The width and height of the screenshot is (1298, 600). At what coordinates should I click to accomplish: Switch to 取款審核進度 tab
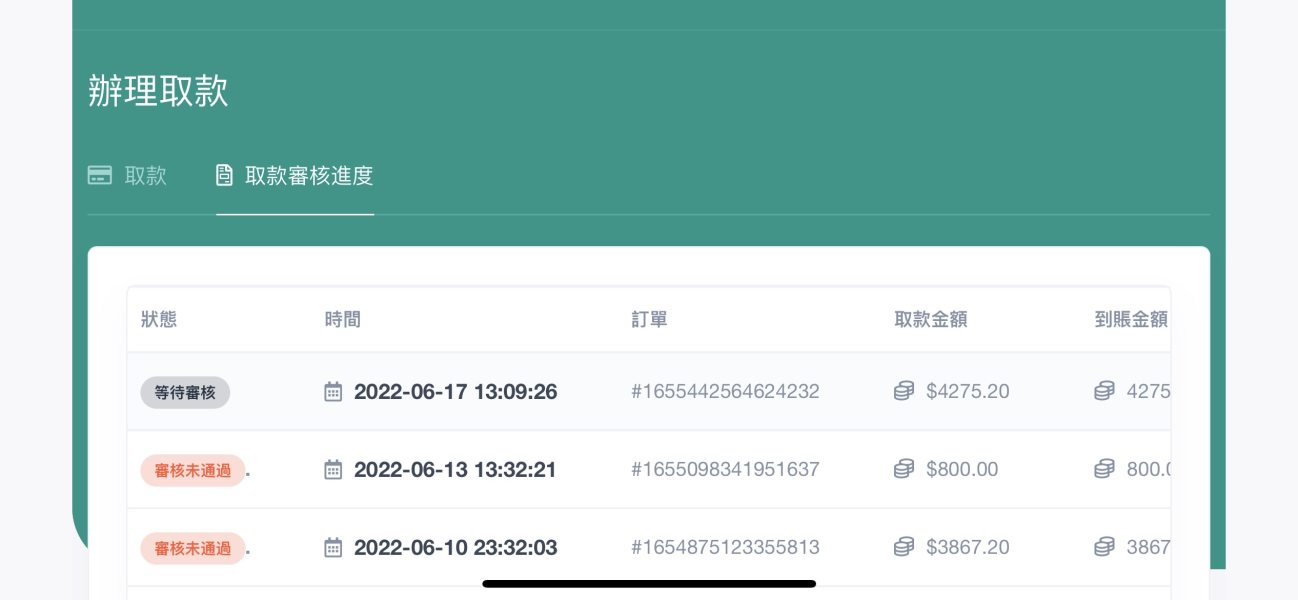295,176
